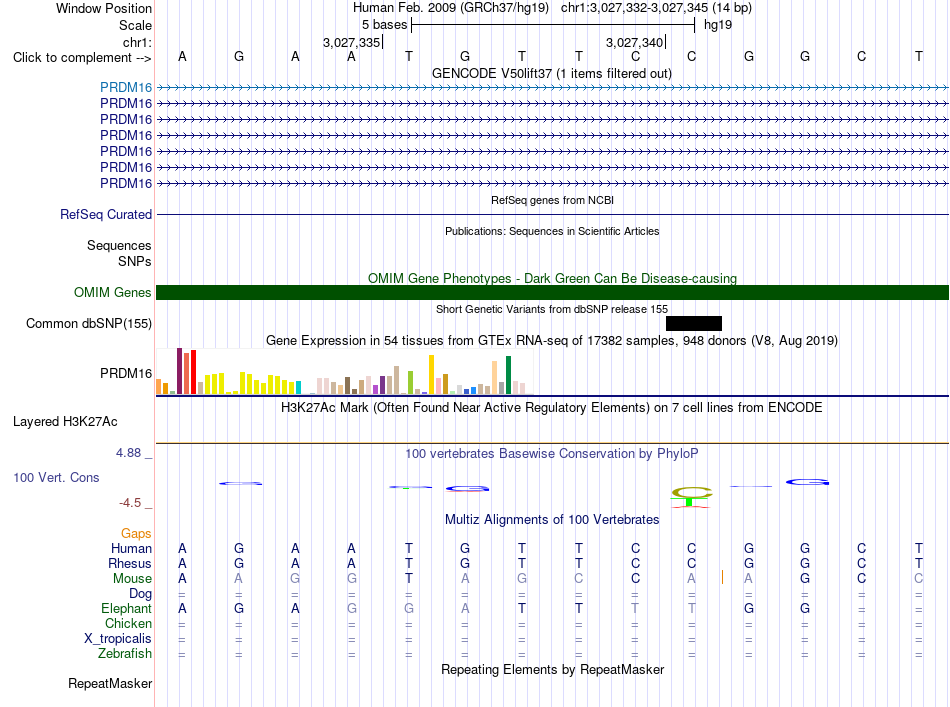Click the PRDM16 label beside the GTEx chart

click(x=126, y=373)
